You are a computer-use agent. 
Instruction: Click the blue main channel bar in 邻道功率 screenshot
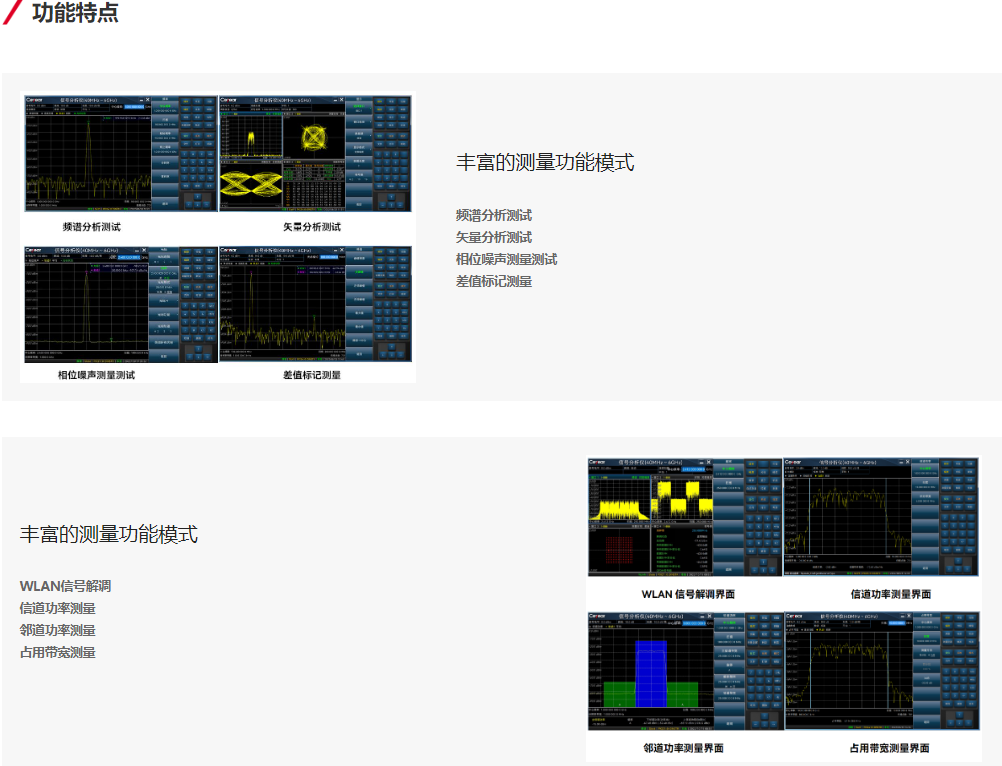(x=651, y=673)
